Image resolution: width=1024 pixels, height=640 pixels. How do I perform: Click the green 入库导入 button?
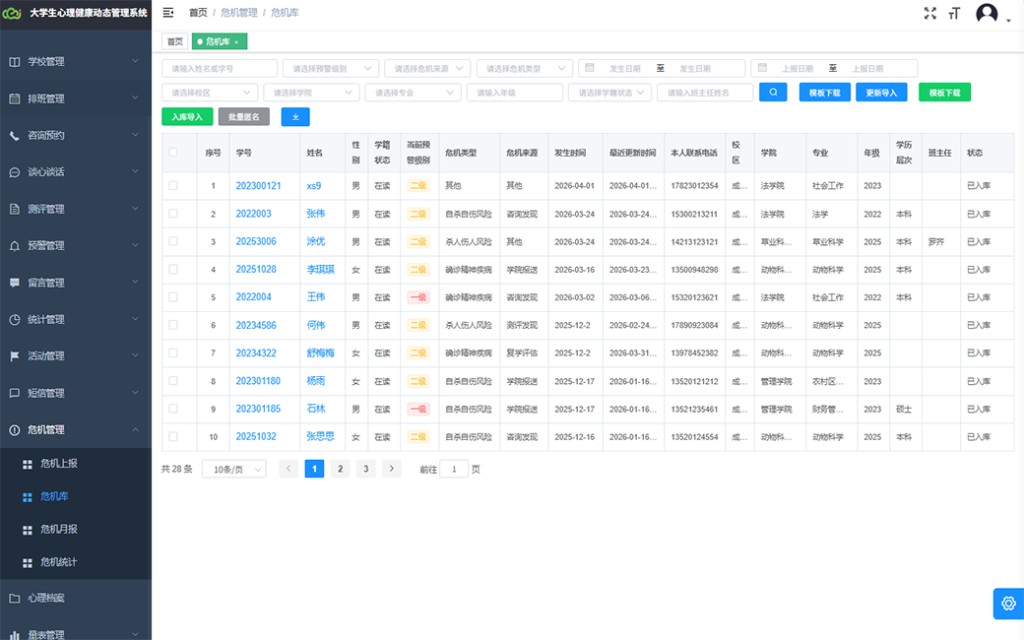click(x=187, y=117)
